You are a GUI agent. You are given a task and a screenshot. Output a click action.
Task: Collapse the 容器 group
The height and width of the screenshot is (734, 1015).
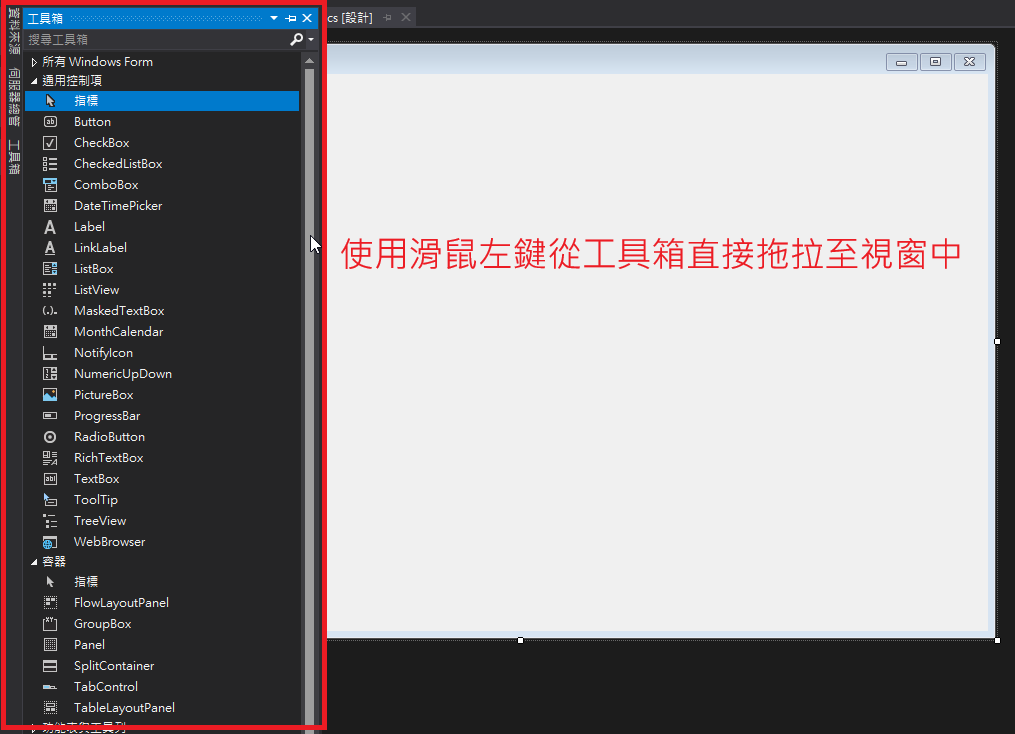click(34, 562)
